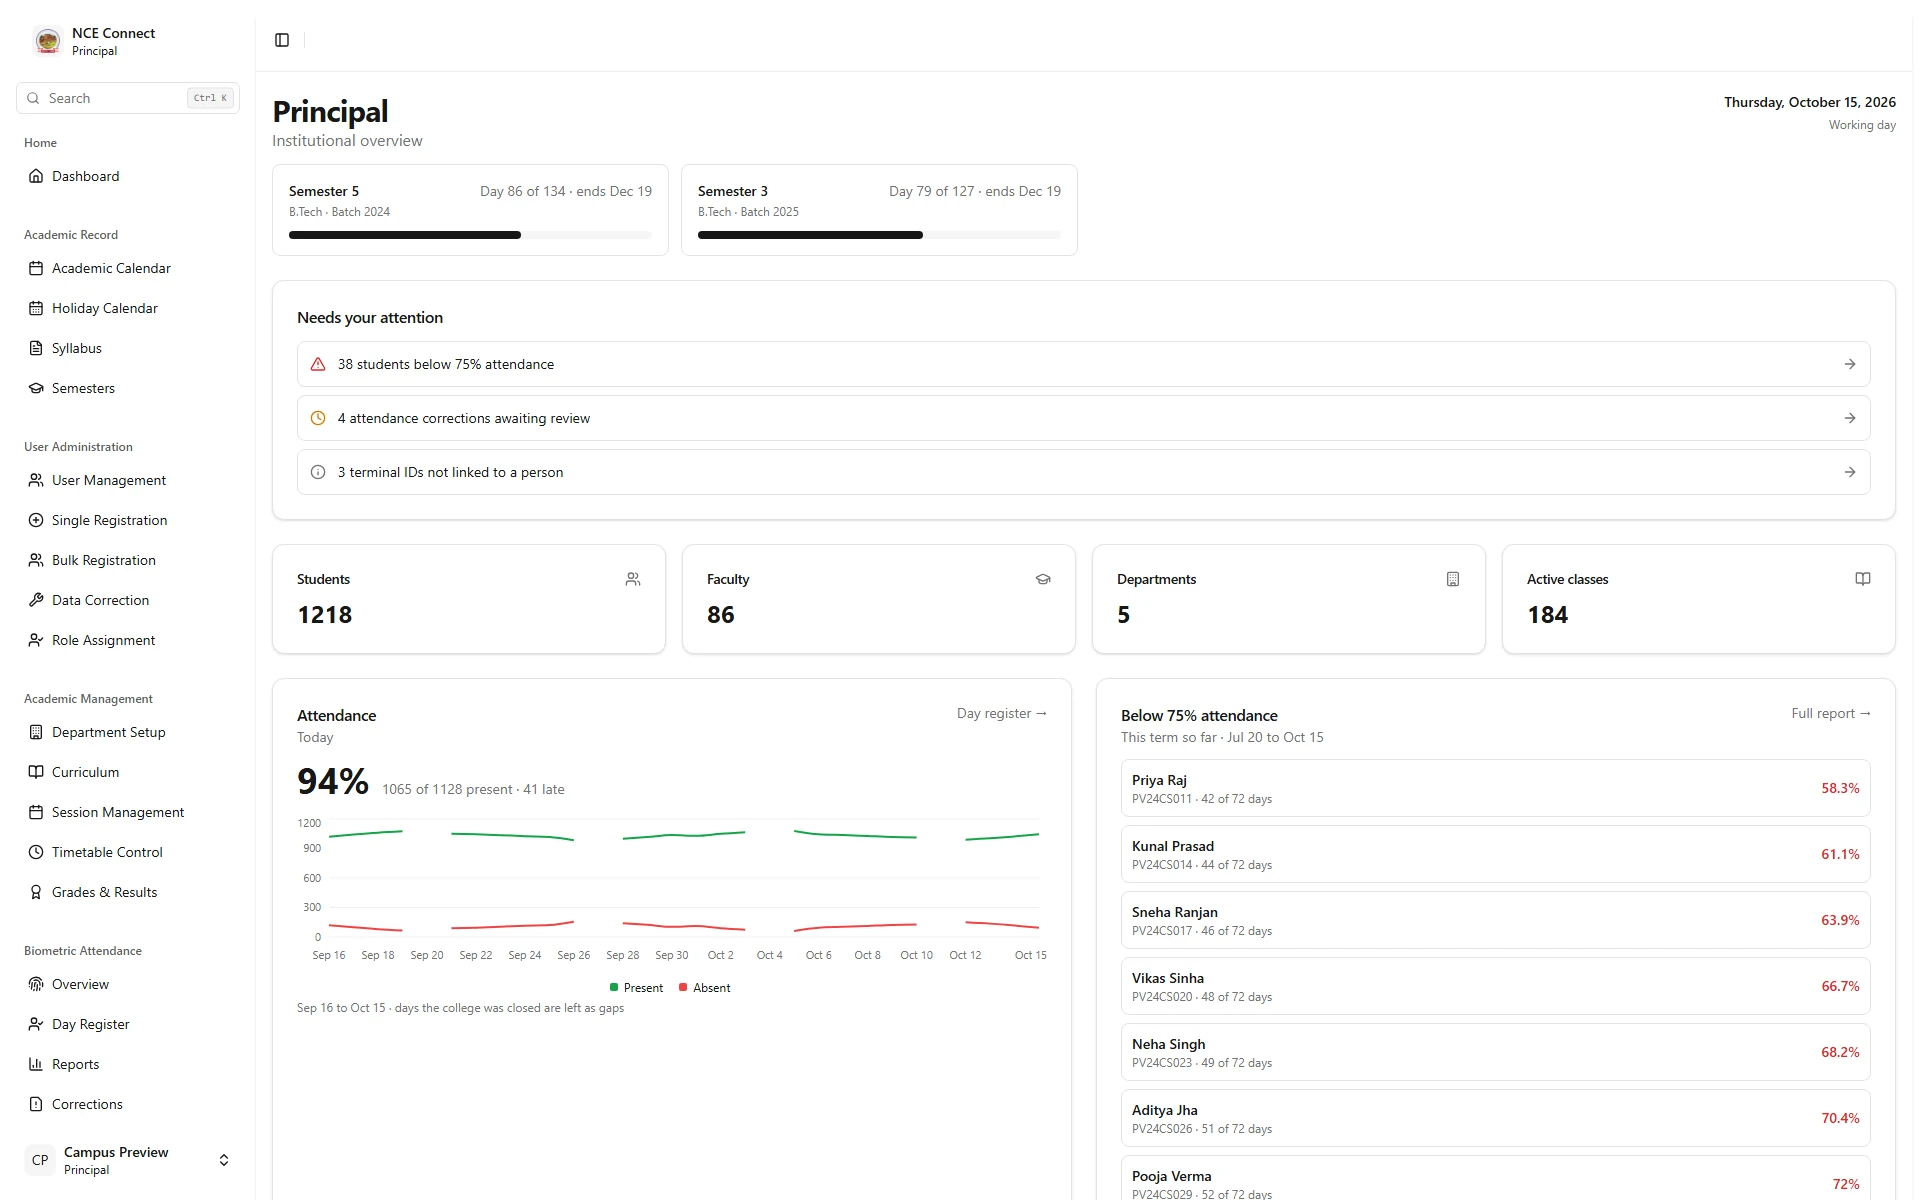Click the Timetable Control clock icon
1920x1200 pixels.
pyautogui.click(x=36, y=852)
